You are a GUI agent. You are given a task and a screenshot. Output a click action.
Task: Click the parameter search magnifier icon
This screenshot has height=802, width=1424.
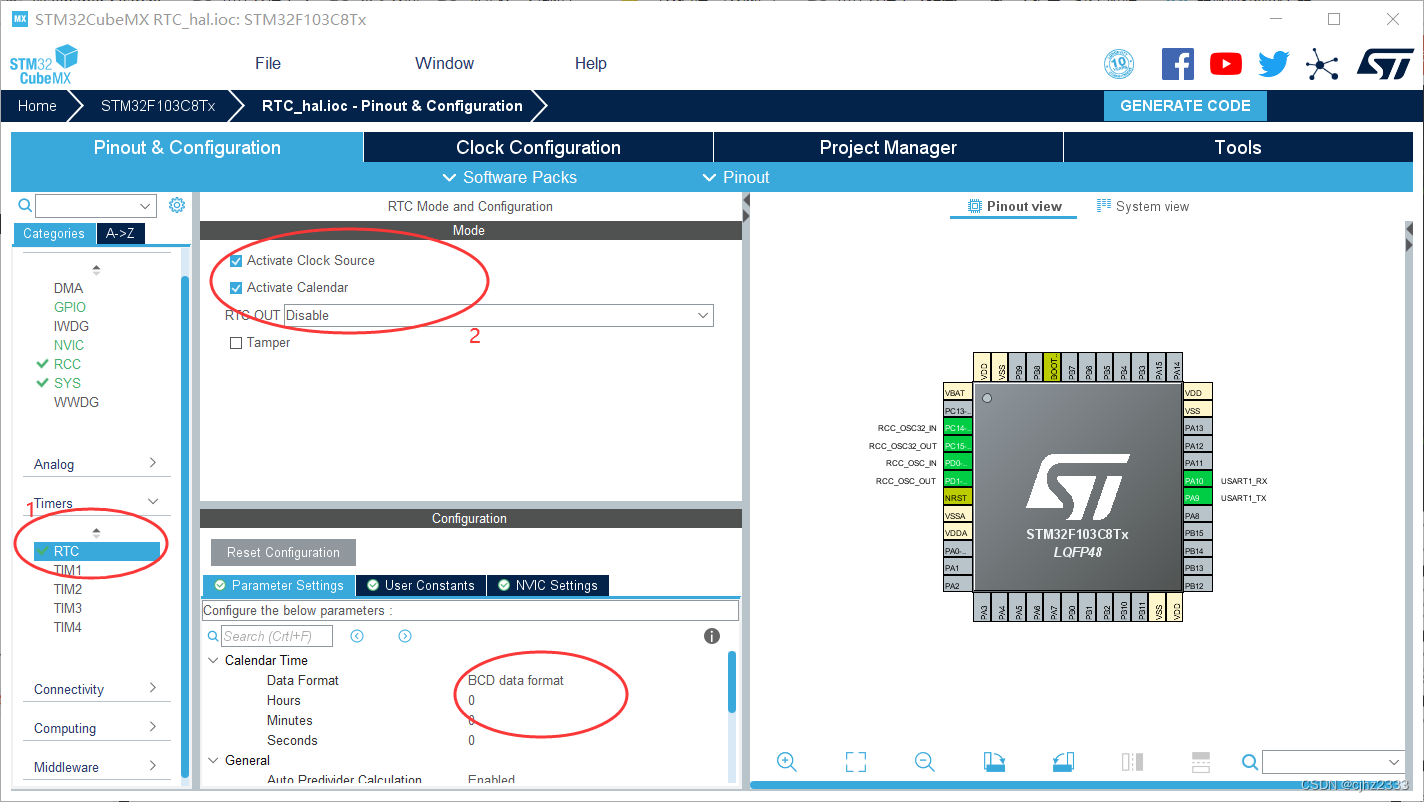(x=213, y=636)
